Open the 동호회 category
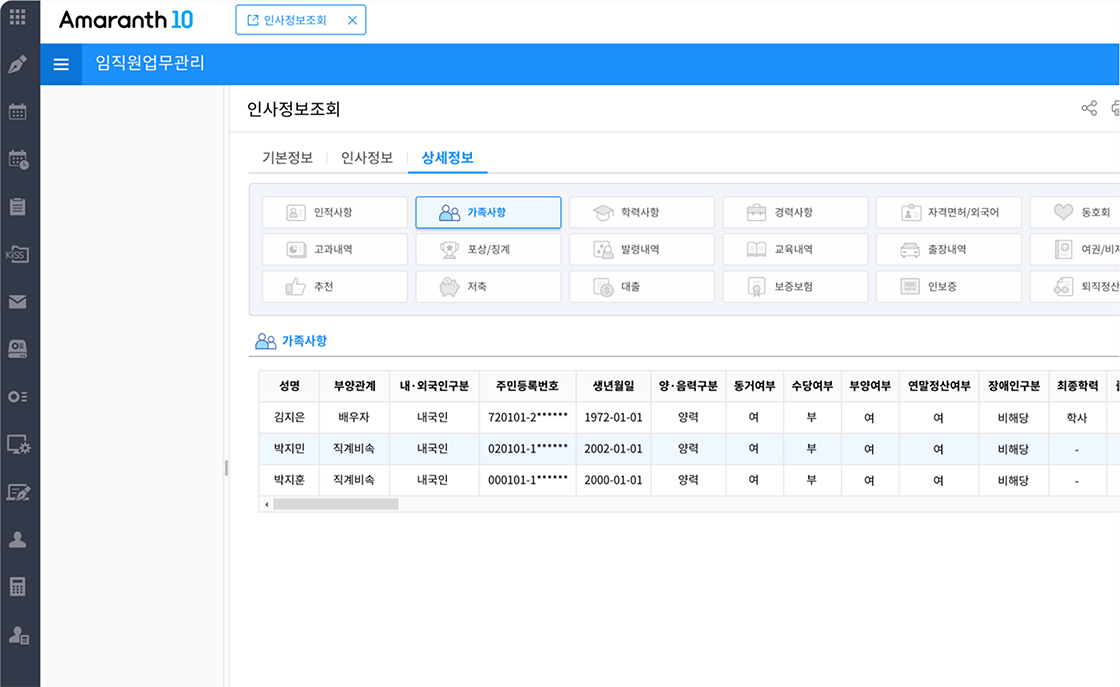The height and width of the screenshot is (687, 1120). pyautogui.click(x=1075, y=212)
